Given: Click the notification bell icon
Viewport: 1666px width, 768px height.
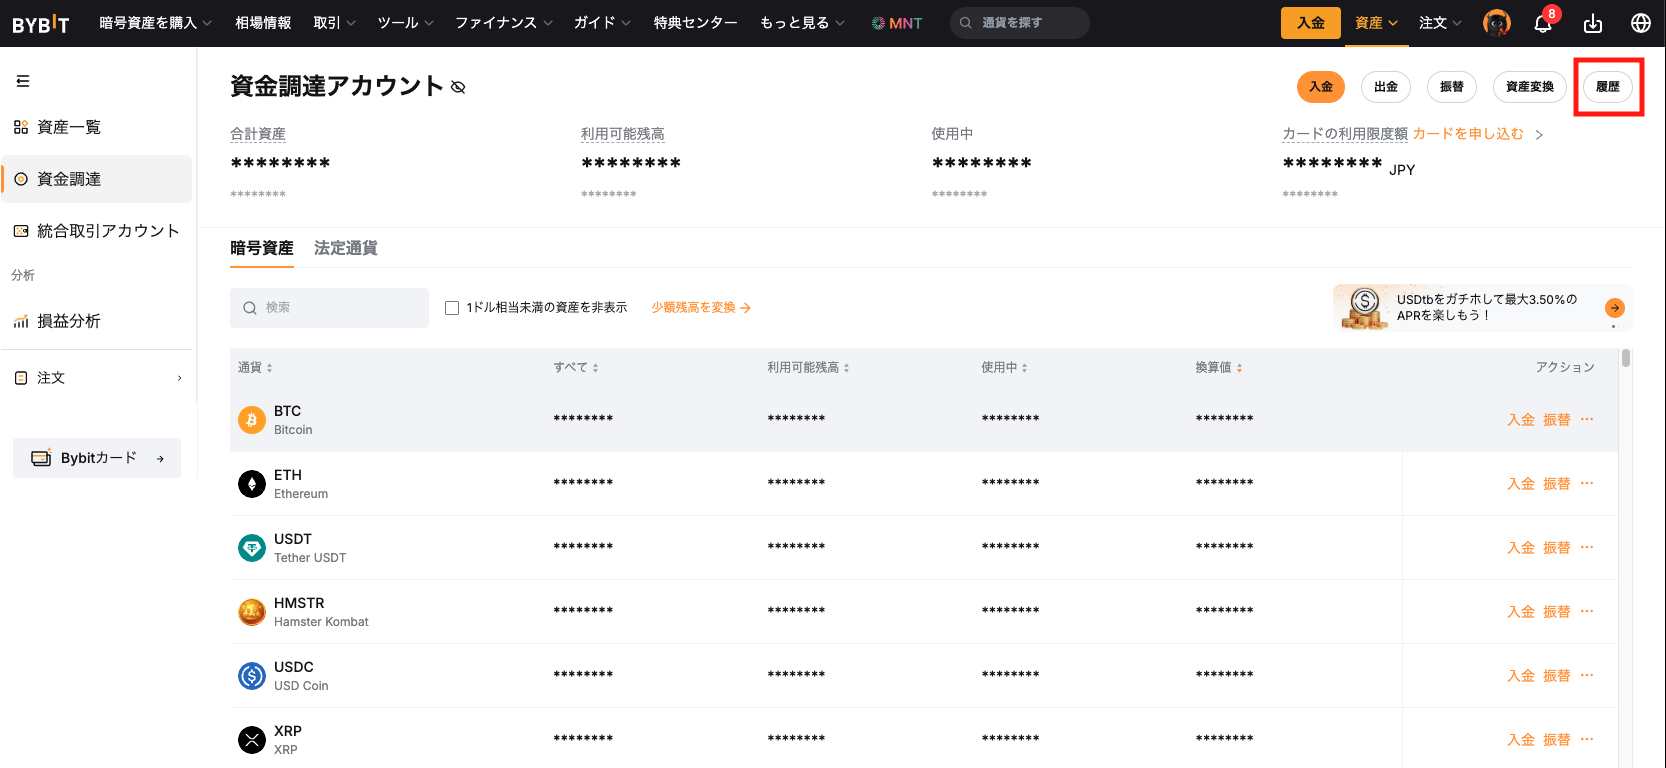Looking at the screenshot, I should [1543, 23].
